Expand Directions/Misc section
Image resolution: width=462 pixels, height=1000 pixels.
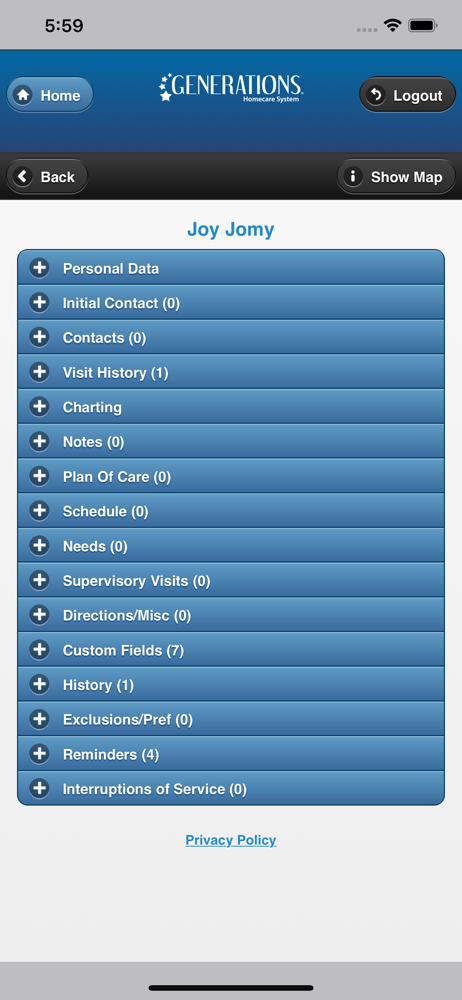tap(231, 615)
